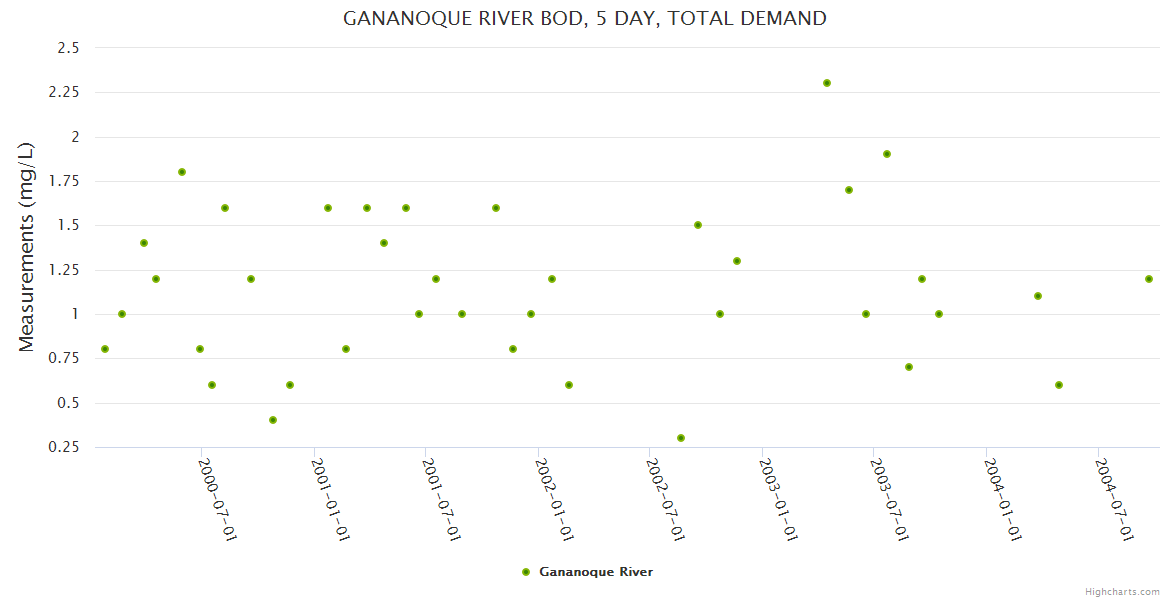Click the first data point at far left
The width and height of the screenshot is (1170, 600).
105,349
